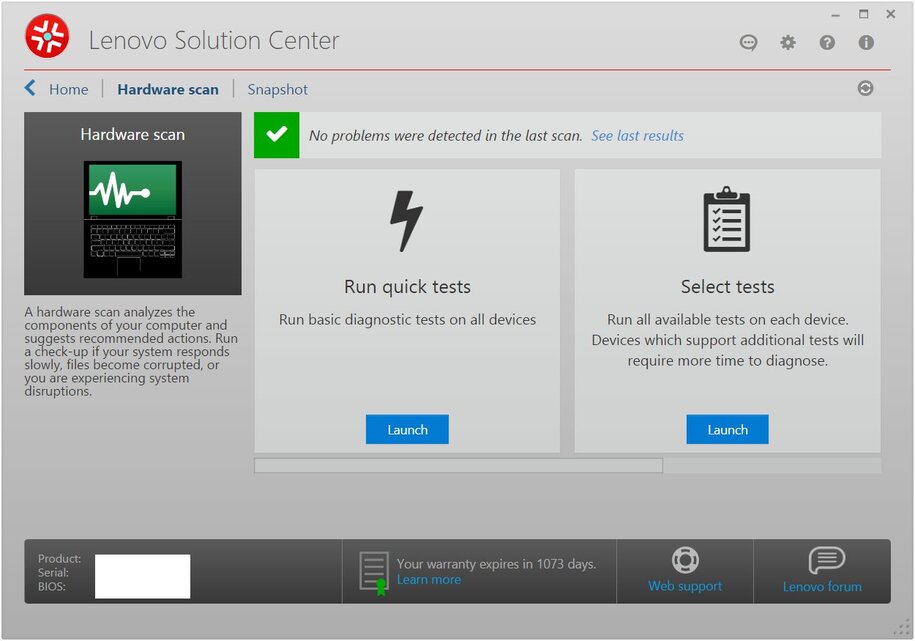Click the lightning bolt quick tests icon
Screen dimensions: 915x641
(407, 221)
